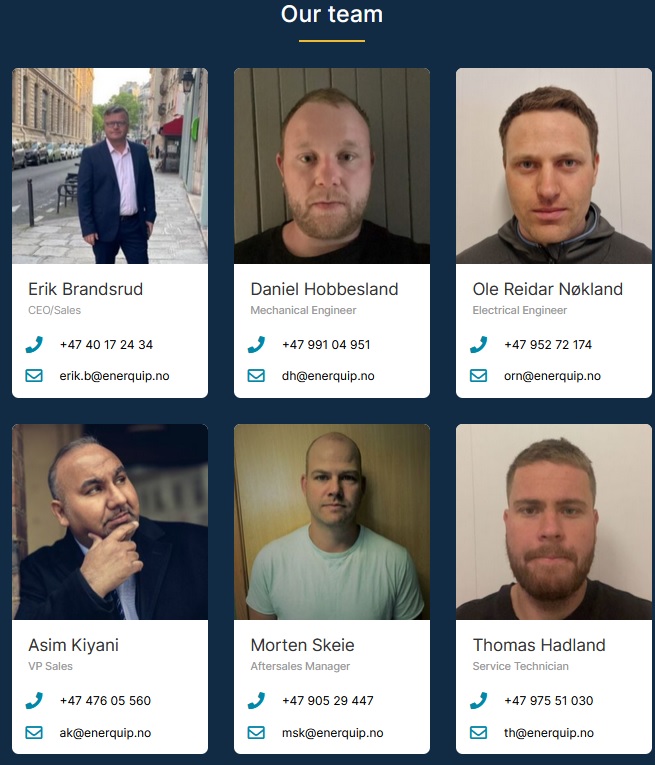The height and width of the screenshot is (765, 655).
Task: Click the mail icon next to dh@enerquip.no
Action: (256, 376)
